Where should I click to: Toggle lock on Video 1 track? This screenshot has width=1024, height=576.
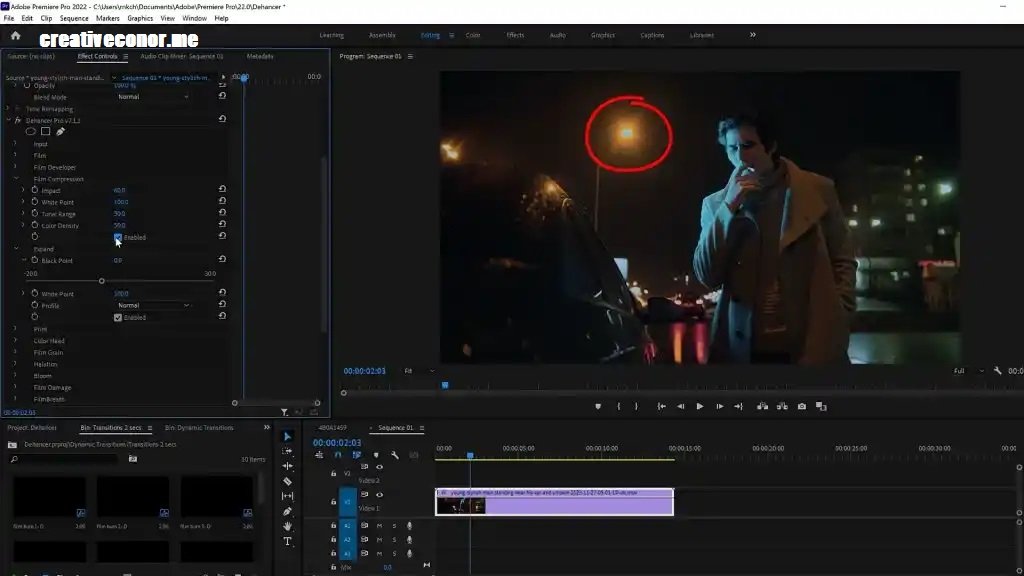click(333, 502)
